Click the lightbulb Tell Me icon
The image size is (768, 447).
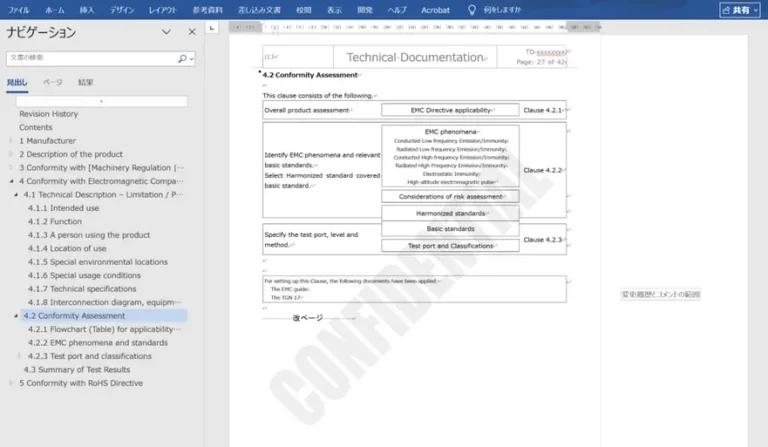click(x=471, y=10)
